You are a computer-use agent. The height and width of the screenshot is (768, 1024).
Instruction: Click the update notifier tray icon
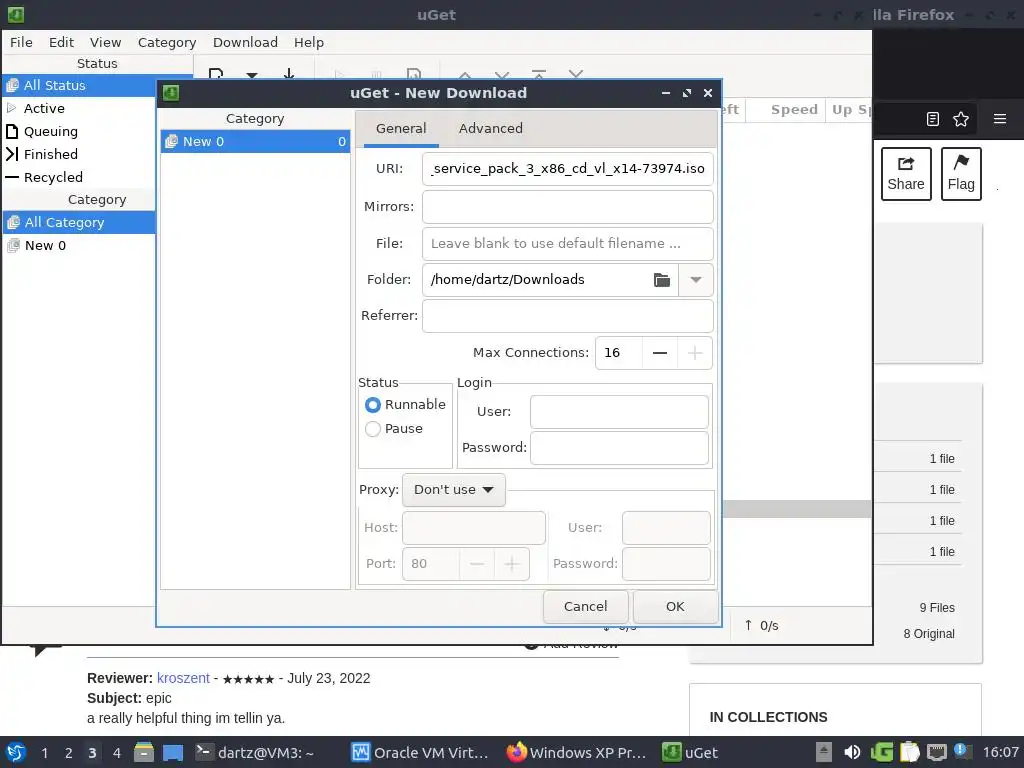click(x=963, y=751)
